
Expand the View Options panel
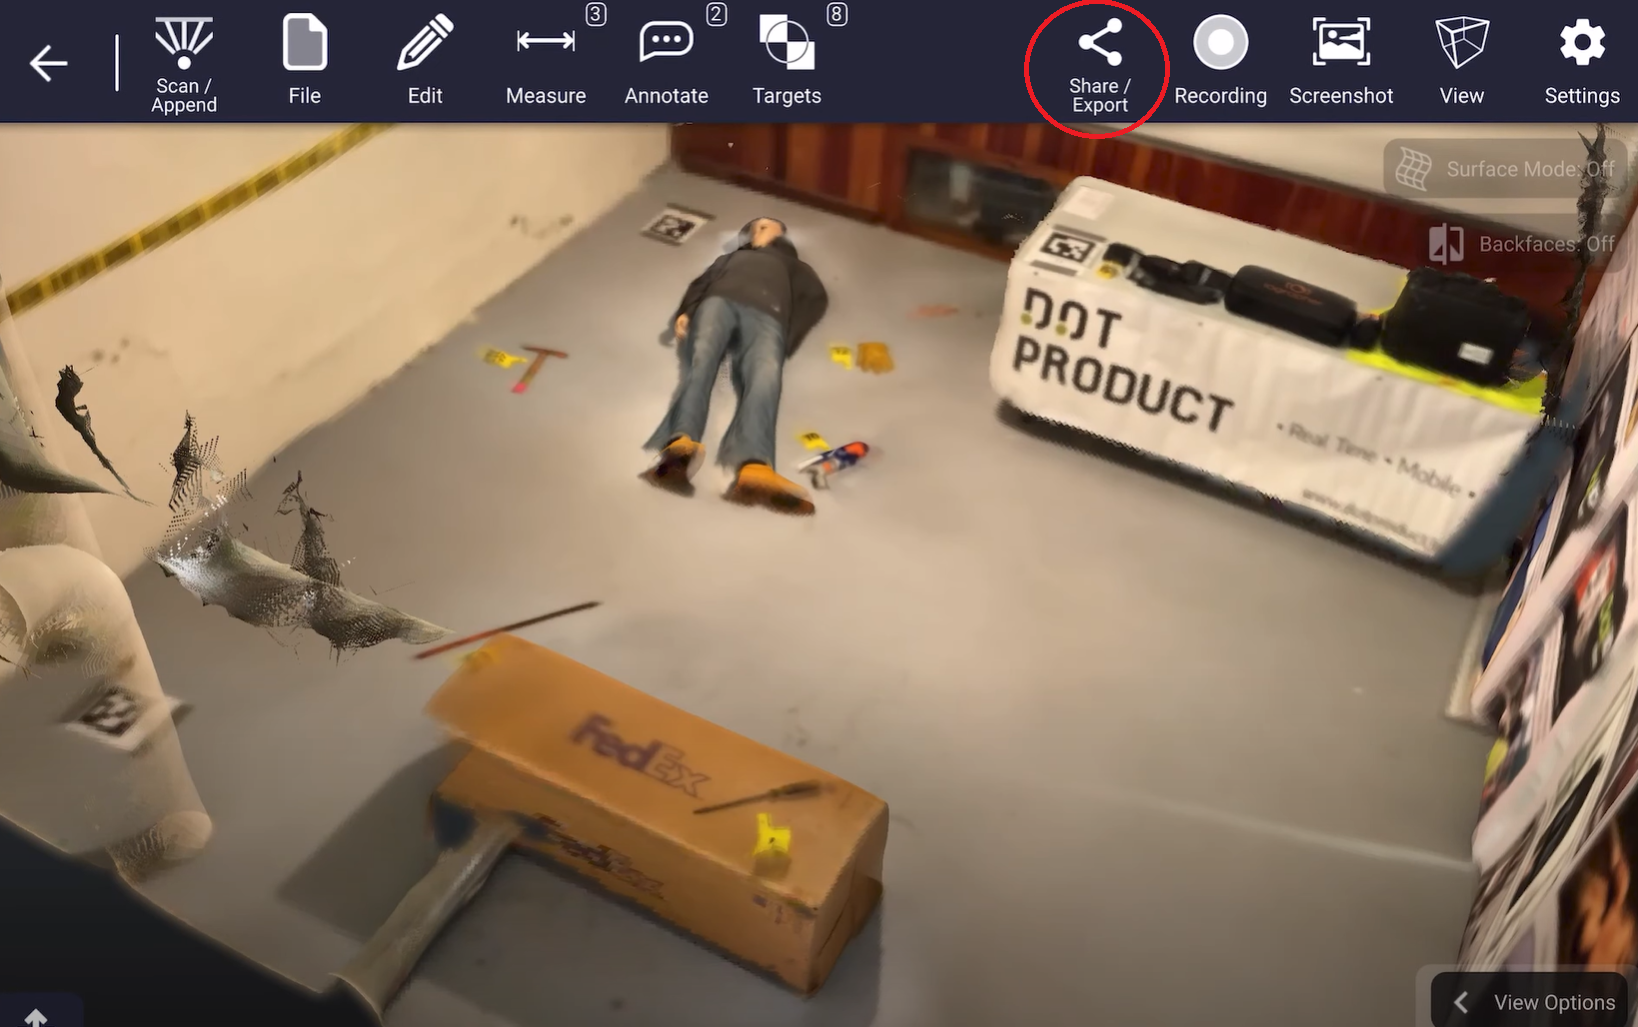pyautogui.click(x=1530, y=1001)
